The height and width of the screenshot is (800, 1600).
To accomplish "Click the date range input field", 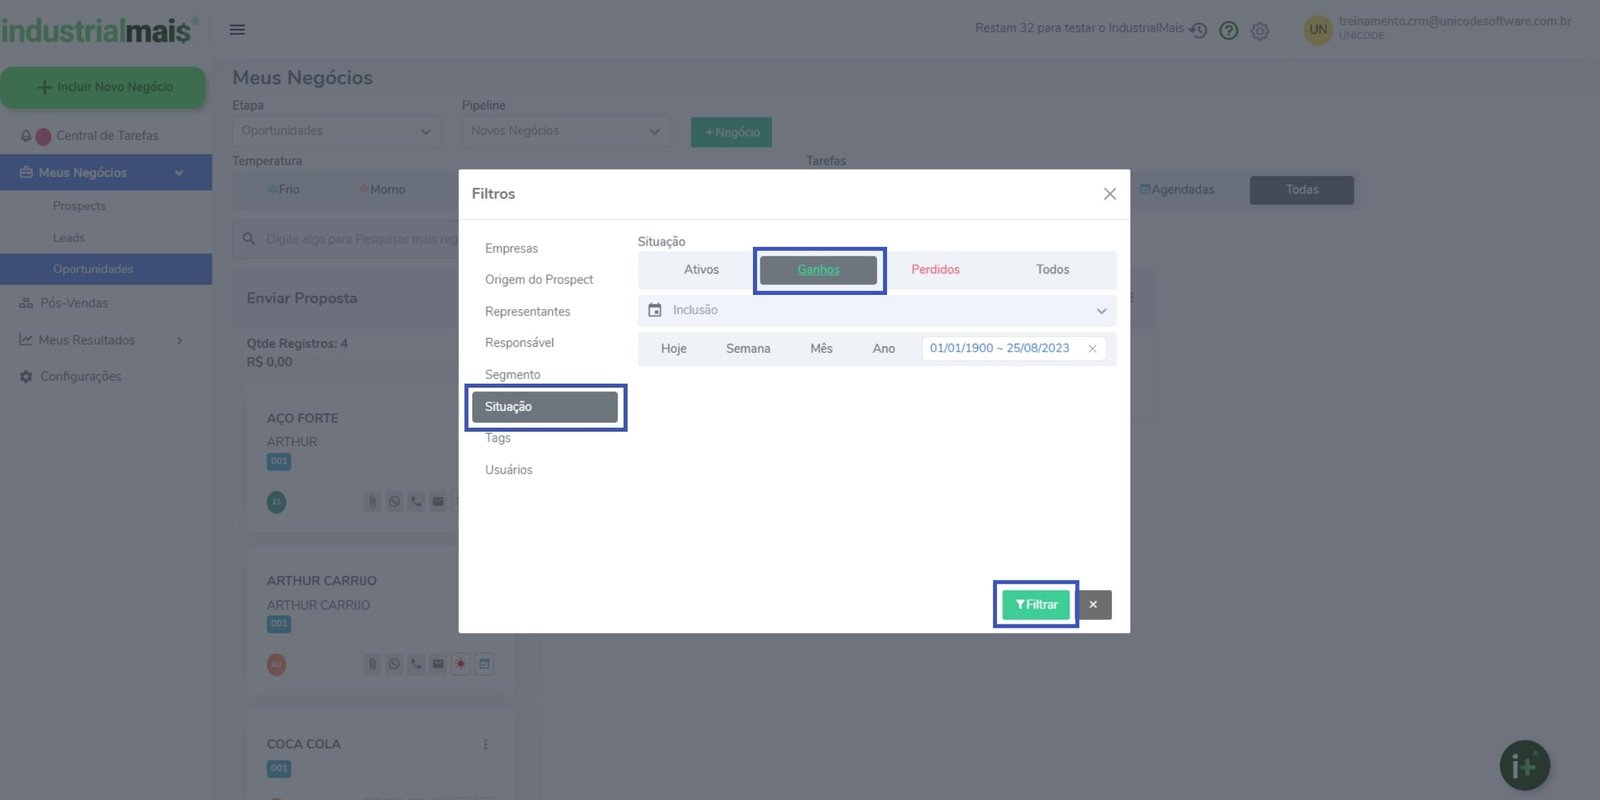I will pos(1000,349).
